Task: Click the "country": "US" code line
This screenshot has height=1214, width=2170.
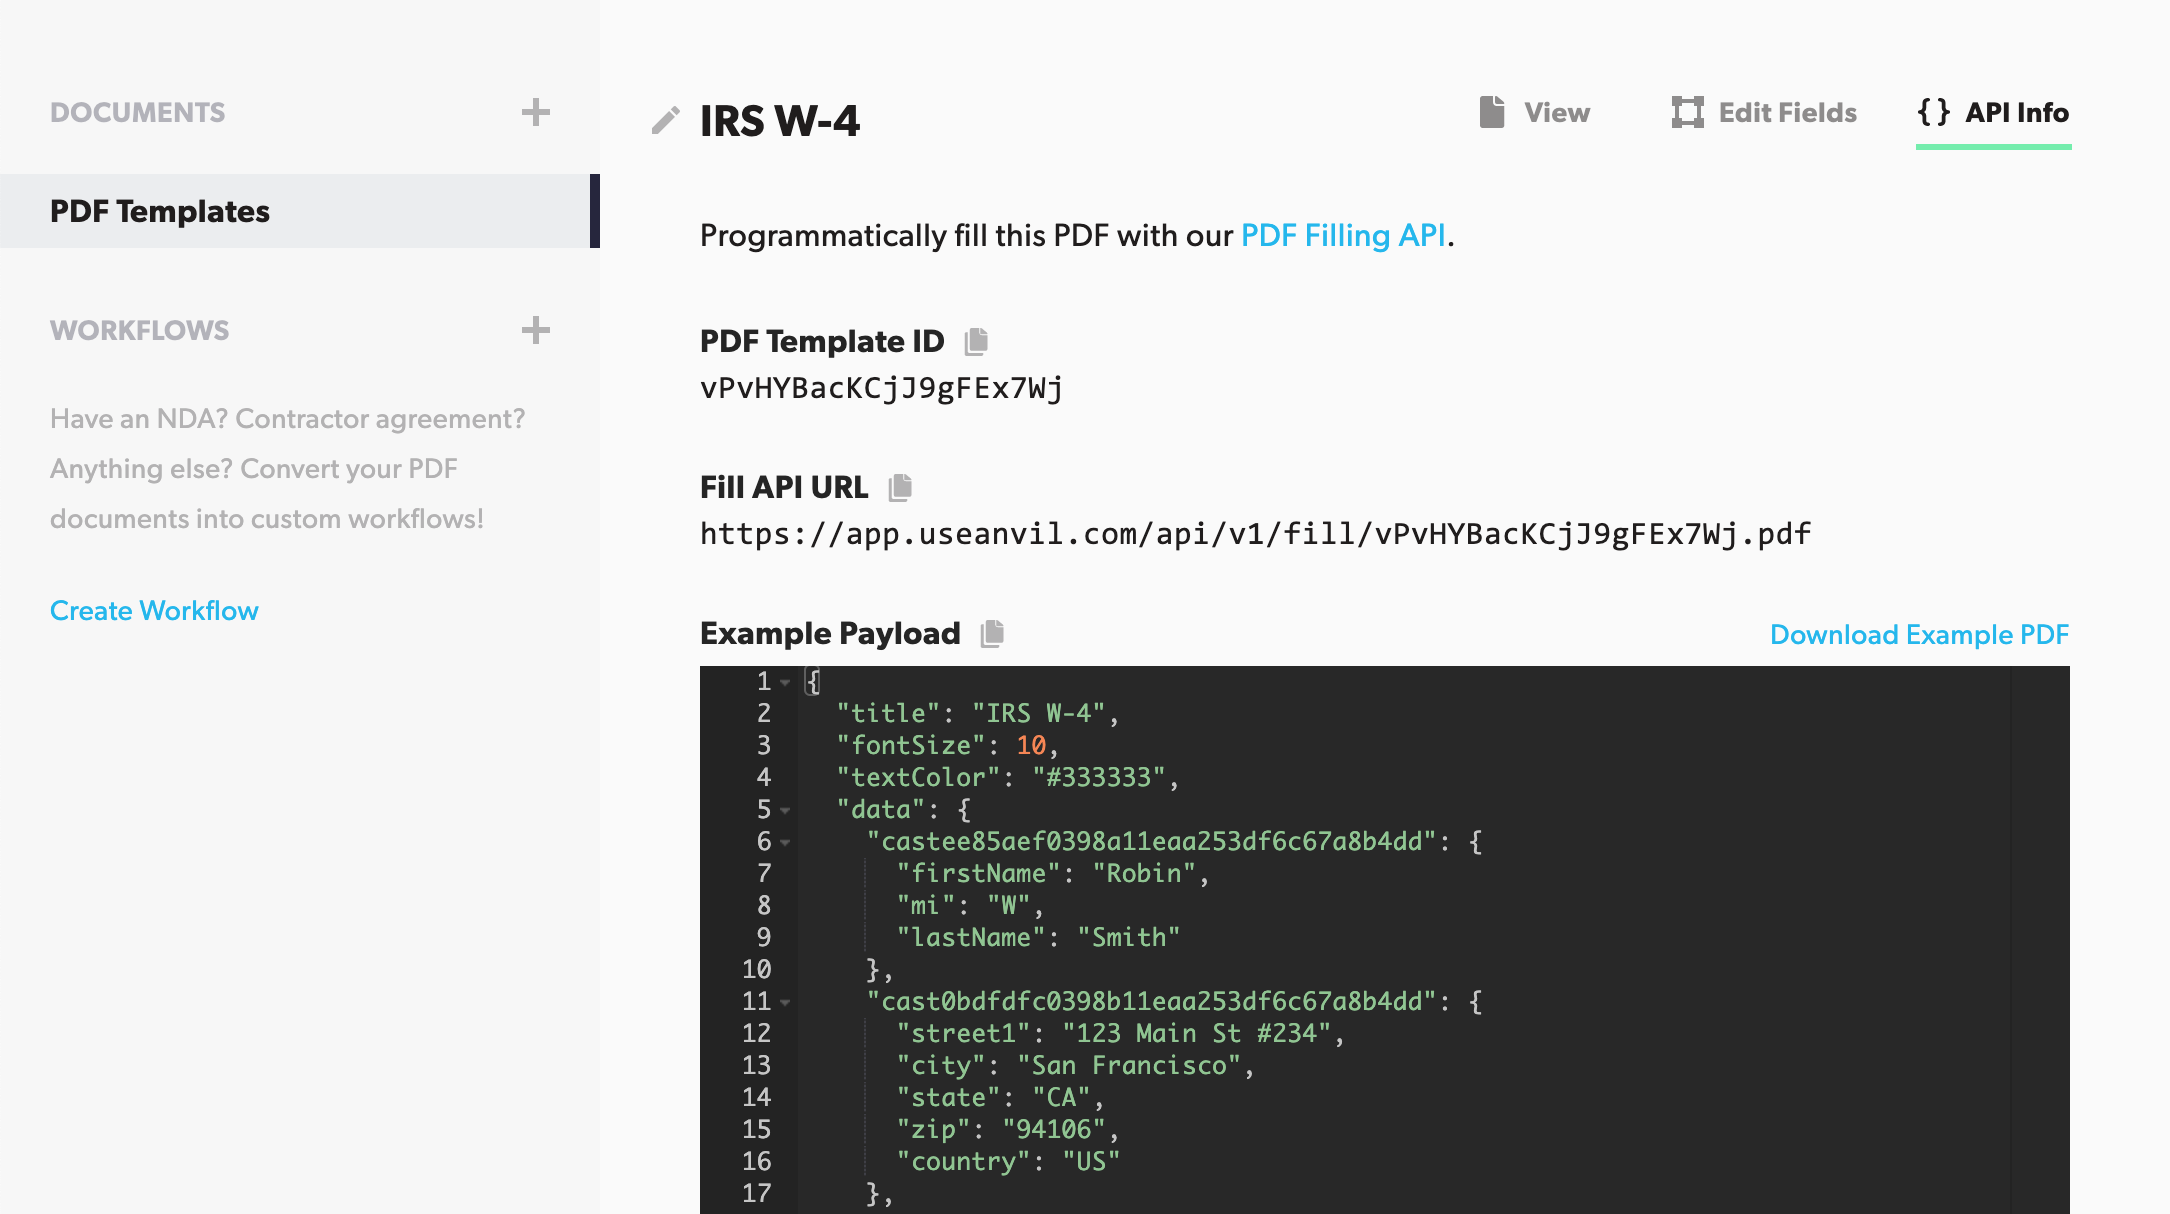Action: point(1009,1161)
